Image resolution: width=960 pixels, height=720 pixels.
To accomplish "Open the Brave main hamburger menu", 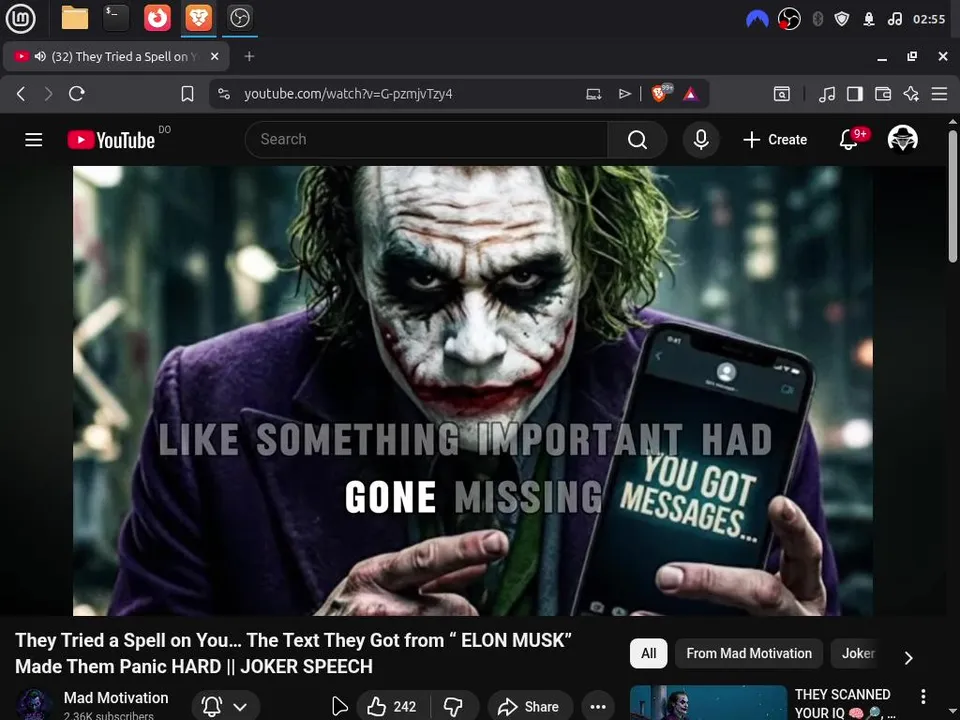I will (939, 94).
